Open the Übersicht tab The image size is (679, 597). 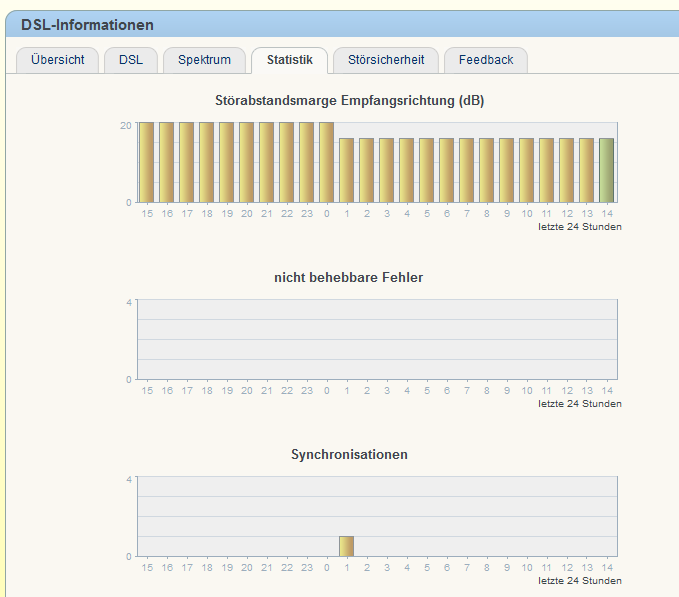(57, 60)
